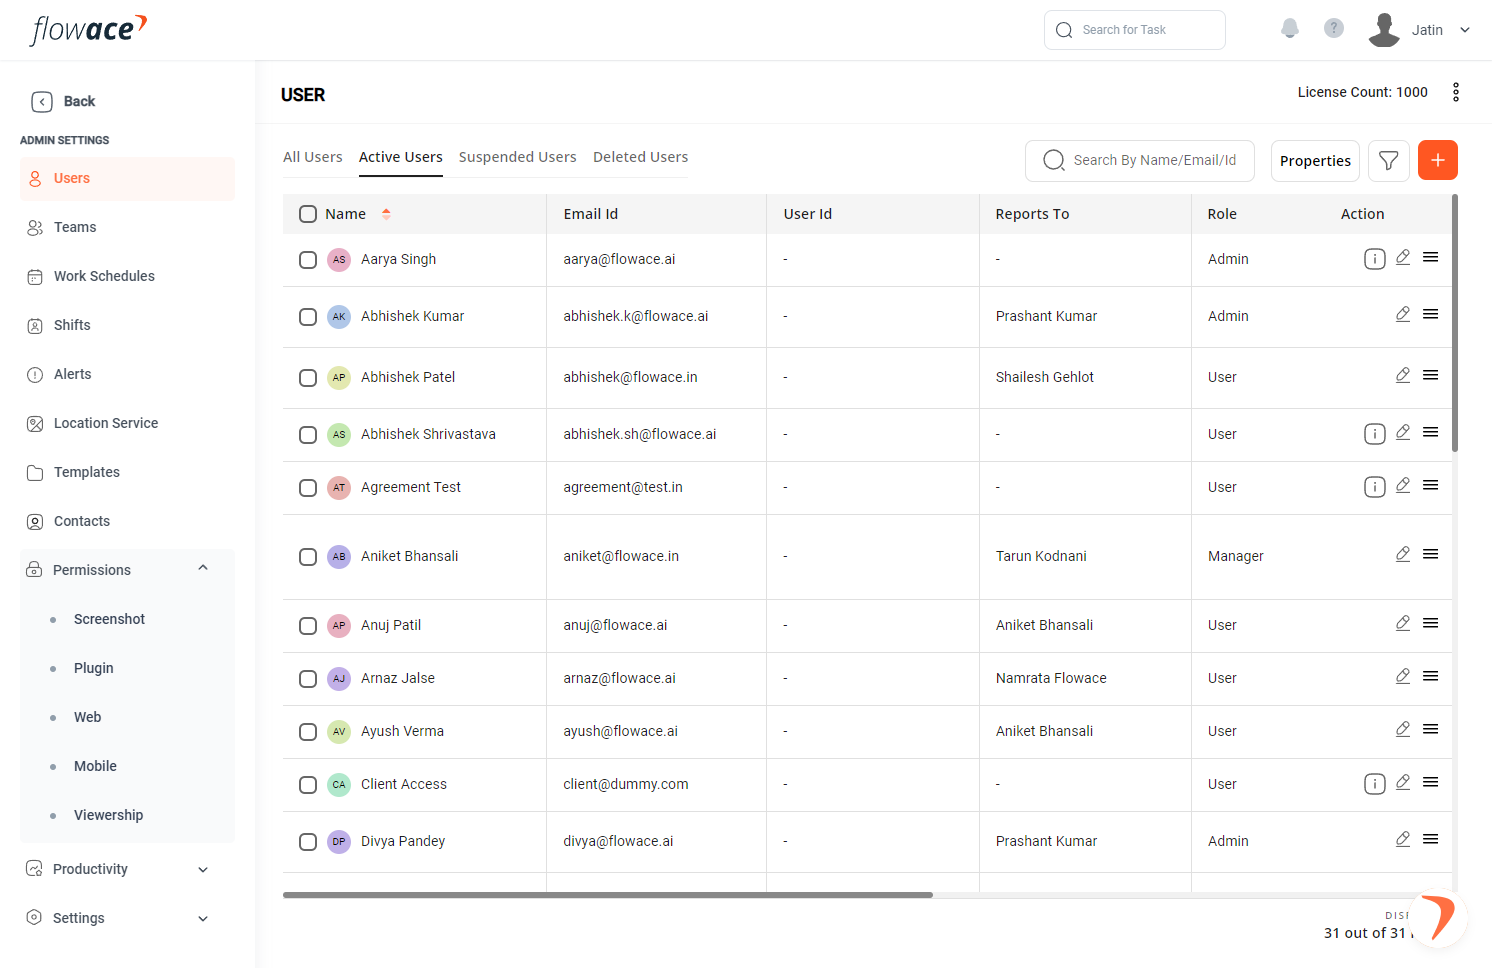
Task: Open the help question mark icon
Action: pyautogui.click(x=1334, y=29)
